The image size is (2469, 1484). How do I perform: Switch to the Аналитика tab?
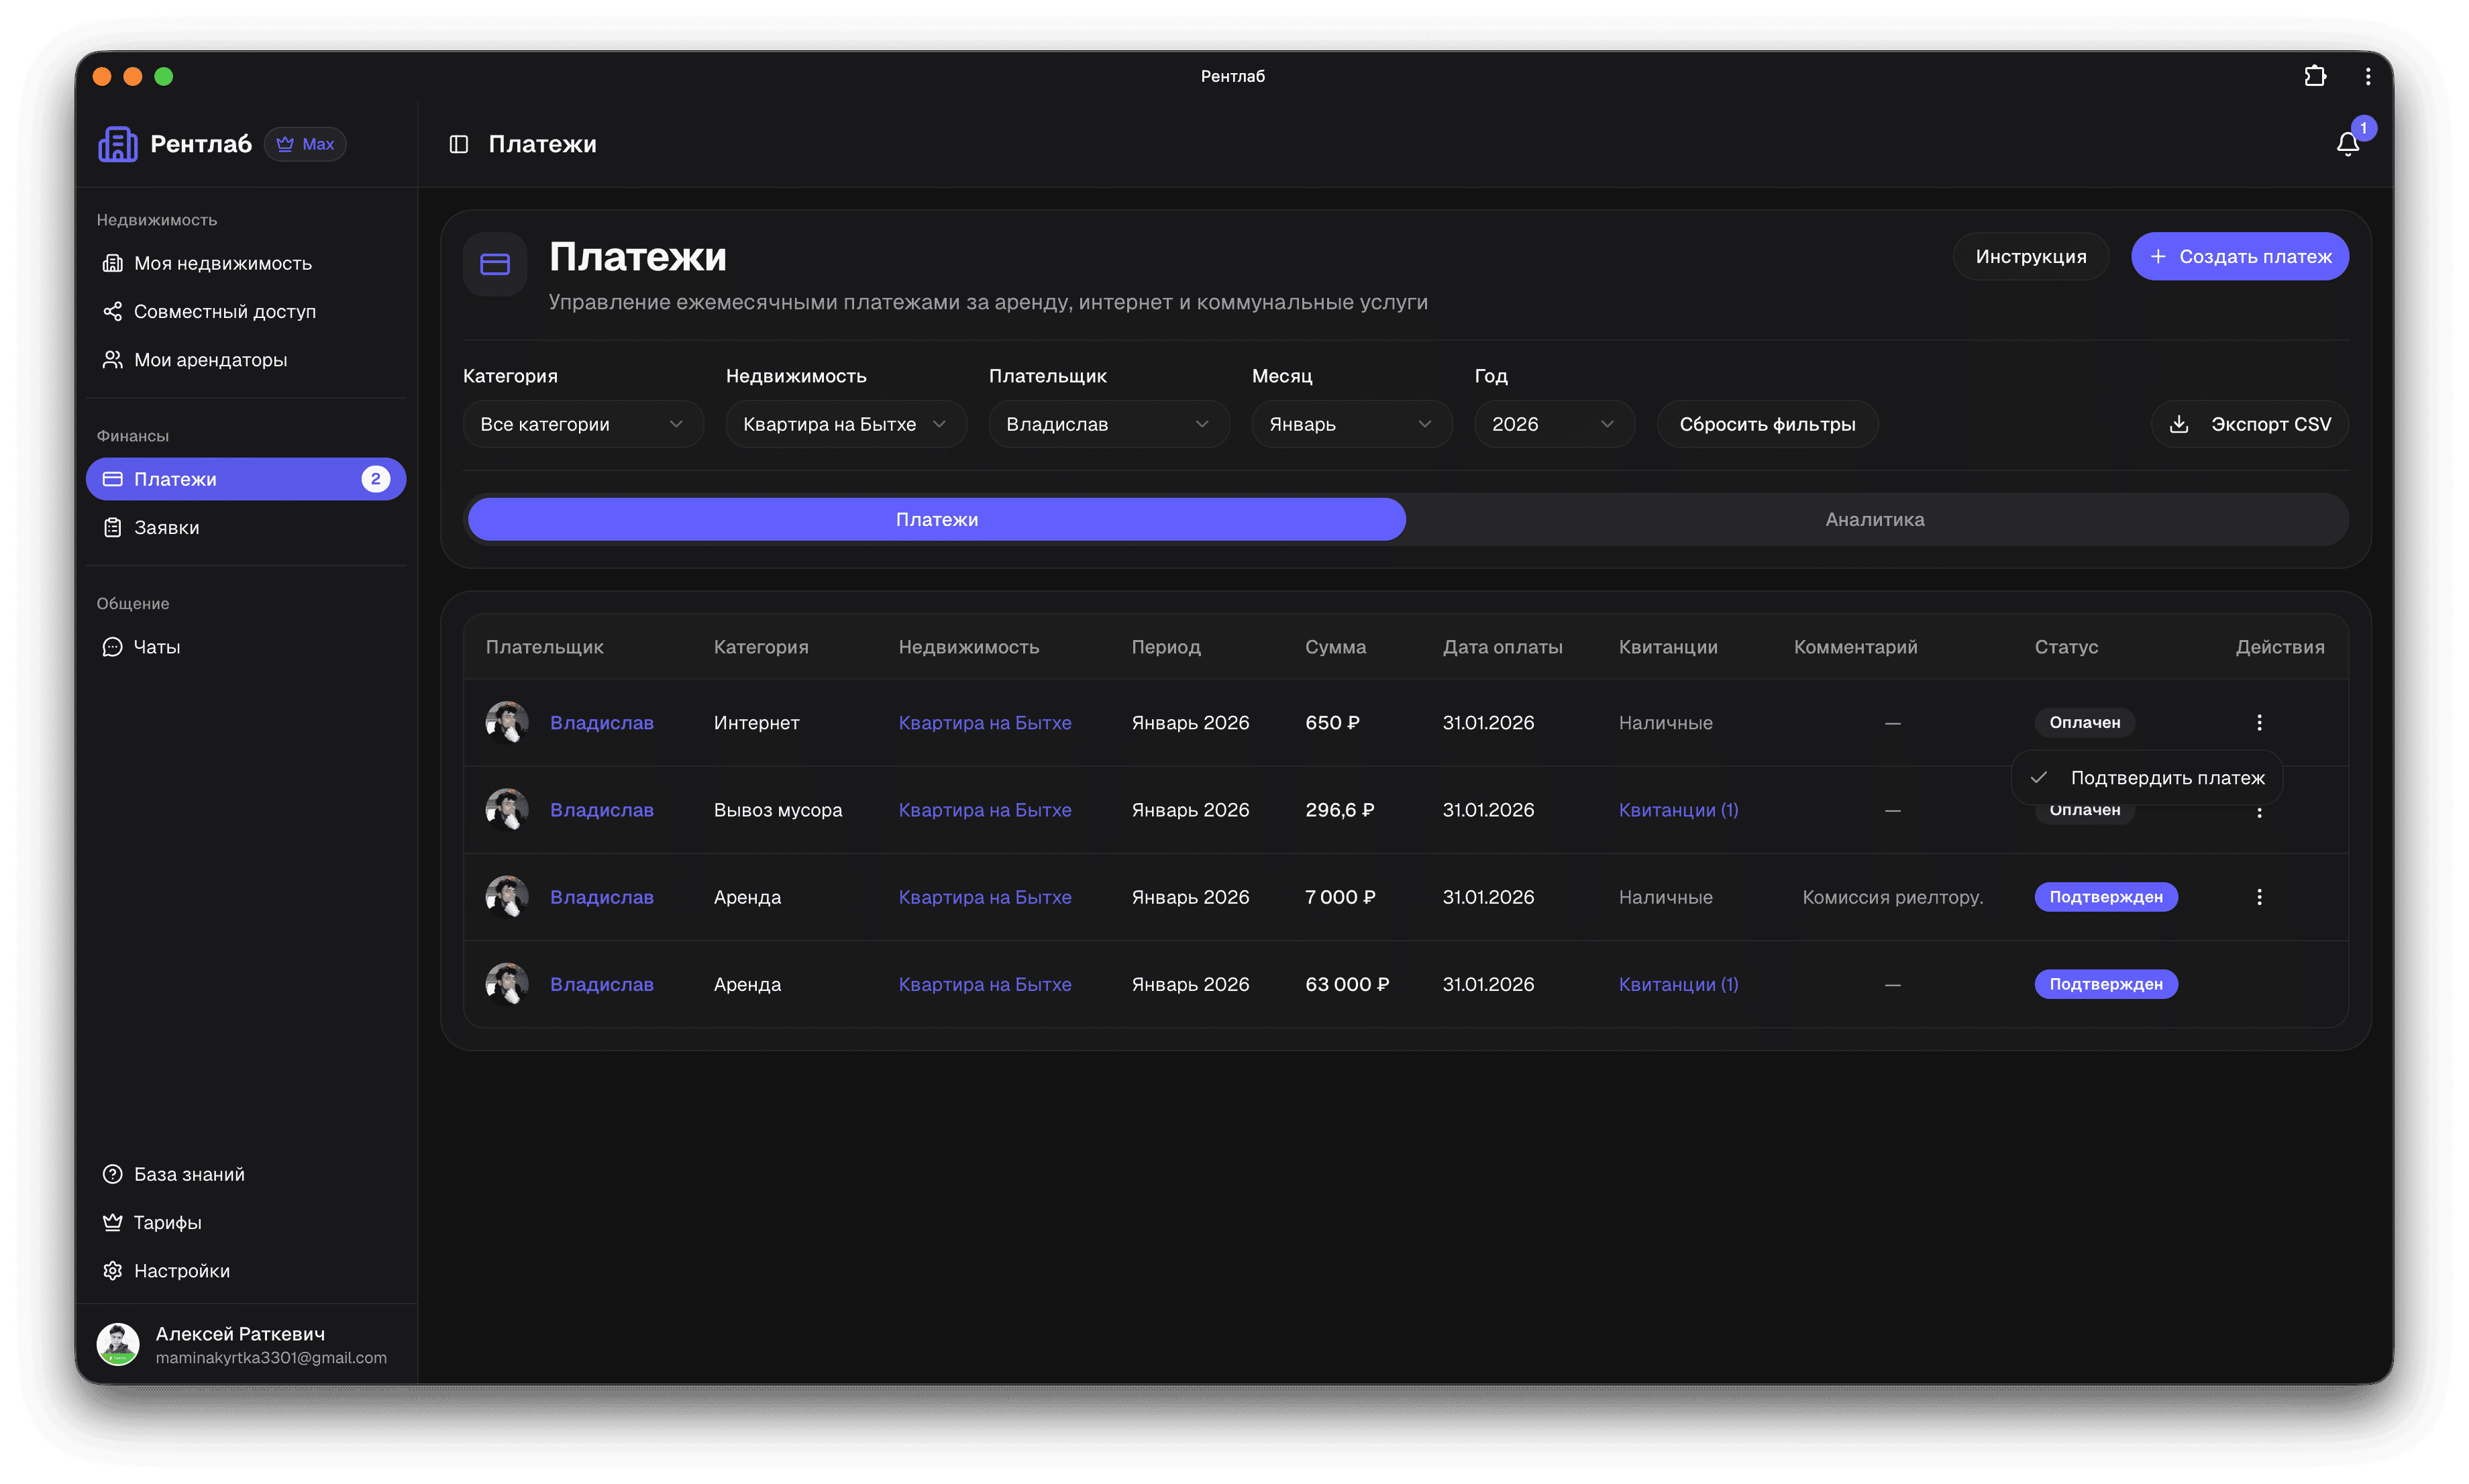pyautogui.click(x=1874, y=519)
